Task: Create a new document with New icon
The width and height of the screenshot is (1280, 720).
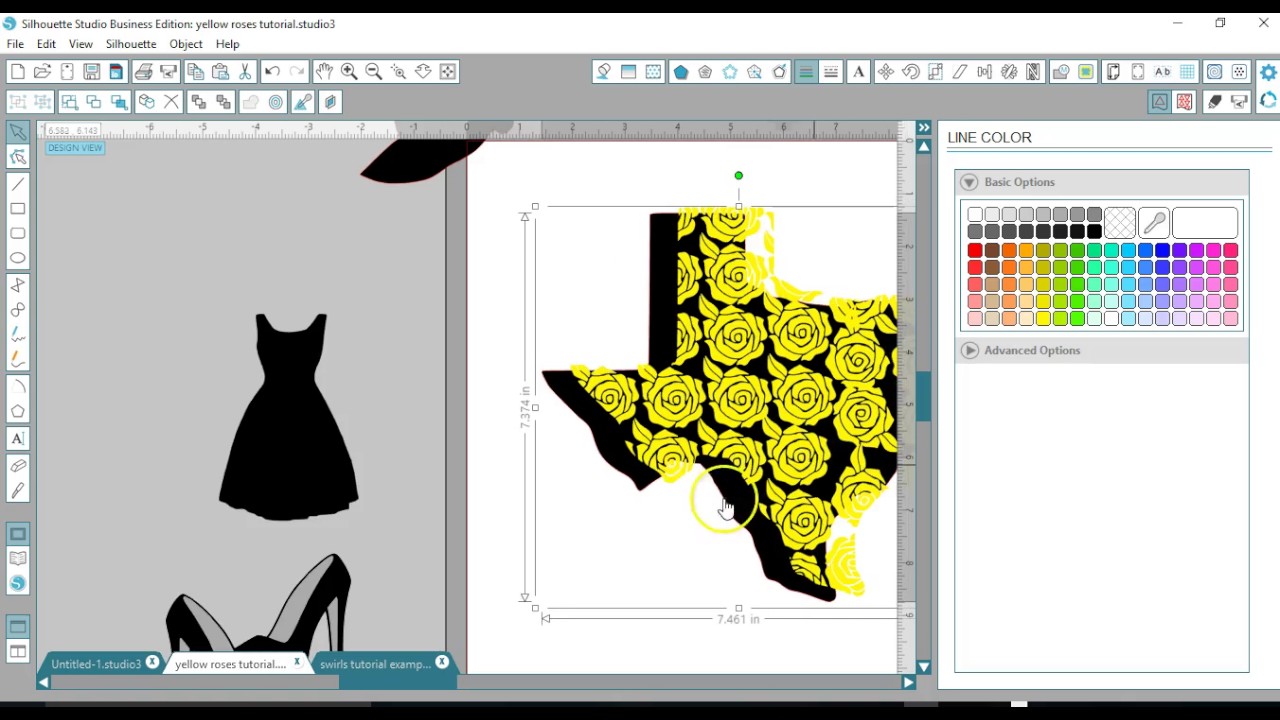Action: (18, 72)
